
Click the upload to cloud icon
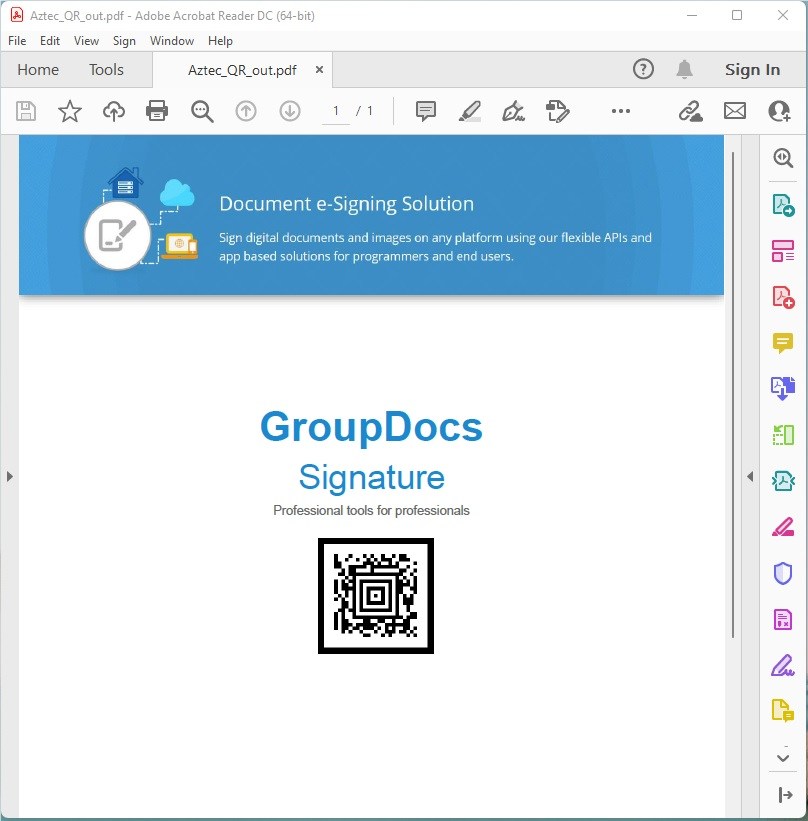[114, 111]
